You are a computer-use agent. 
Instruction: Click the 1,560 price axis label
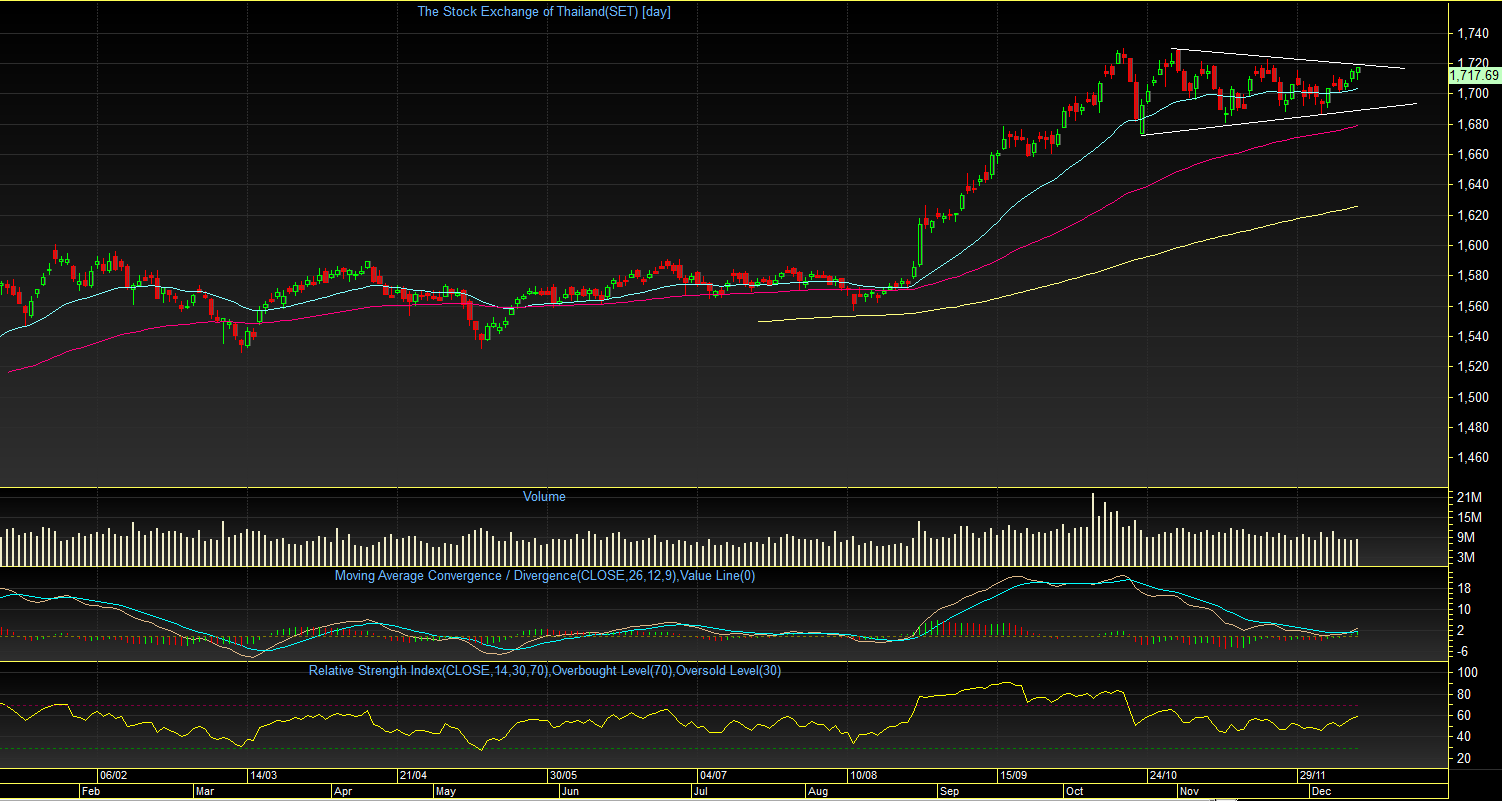click(1472, 307)
